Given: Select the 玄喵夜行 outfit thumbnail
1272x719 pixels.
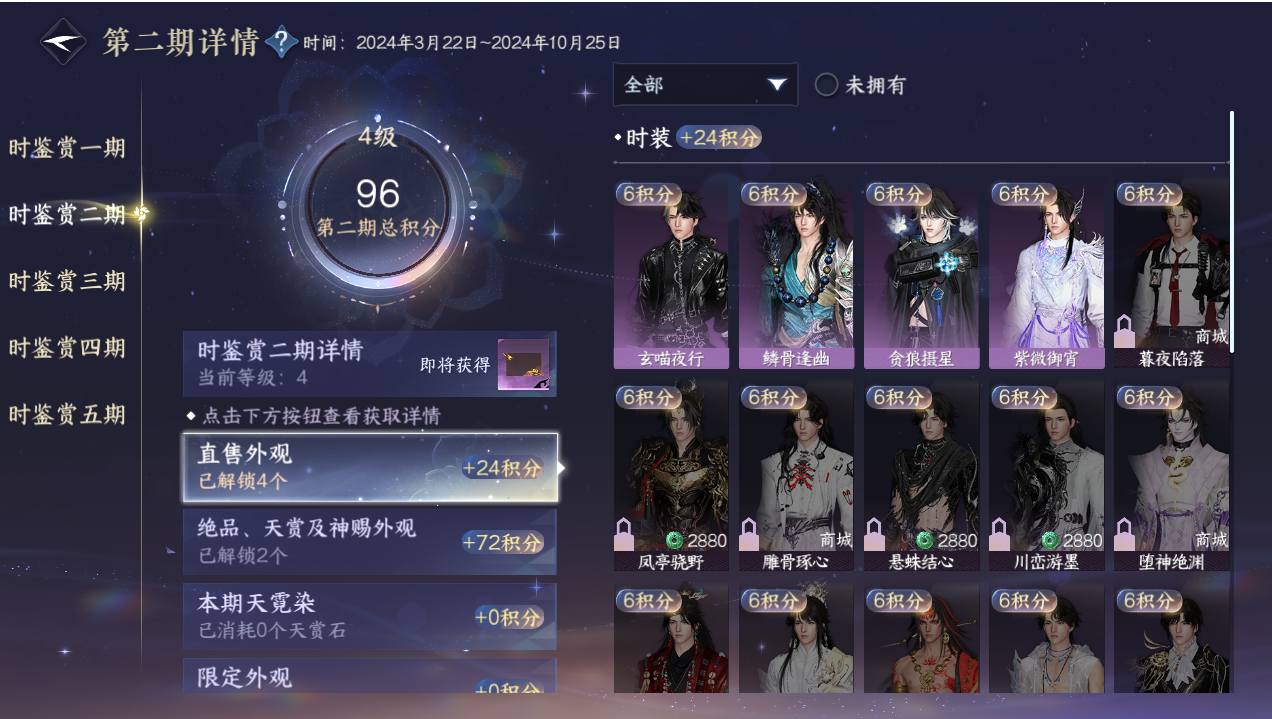Looking at the screenshot, I should pos(671,274).
